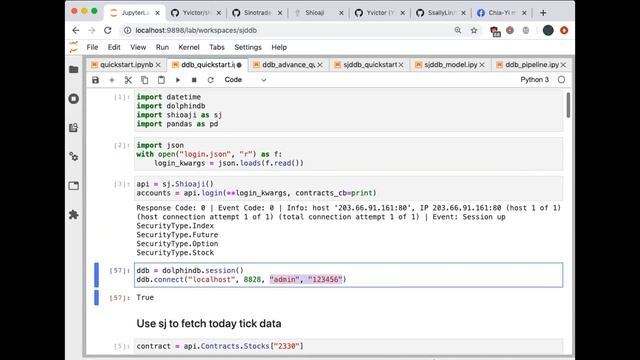The height and width of the screenshot is (360, 640).
Task: Click into the import datetime code cell
Action: [x=349, y=111]
